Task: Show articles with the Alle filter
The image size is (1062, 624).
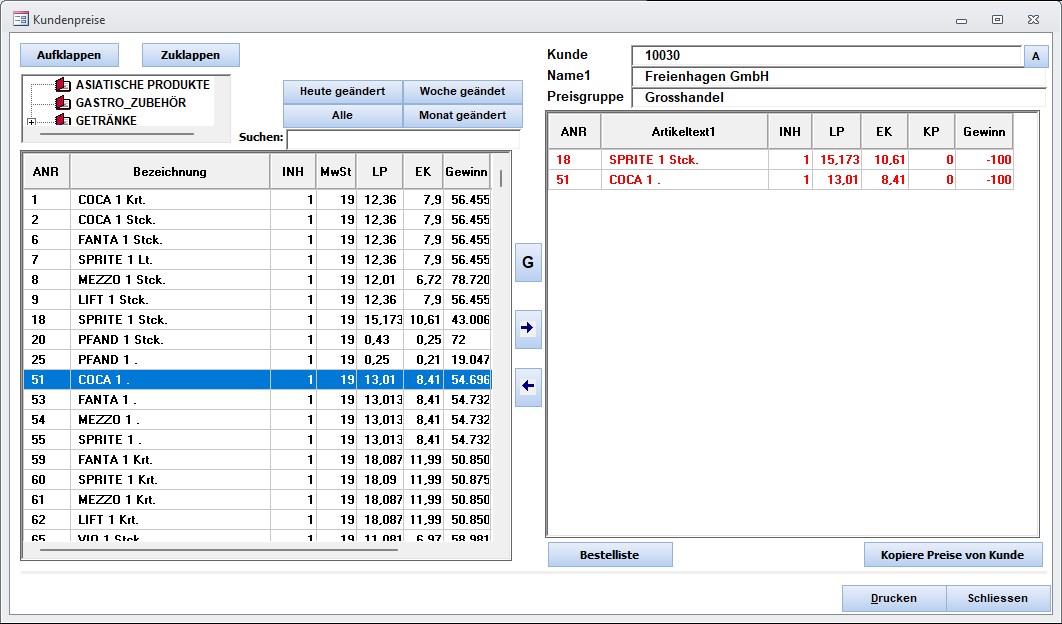Action: tap(342, 116)
